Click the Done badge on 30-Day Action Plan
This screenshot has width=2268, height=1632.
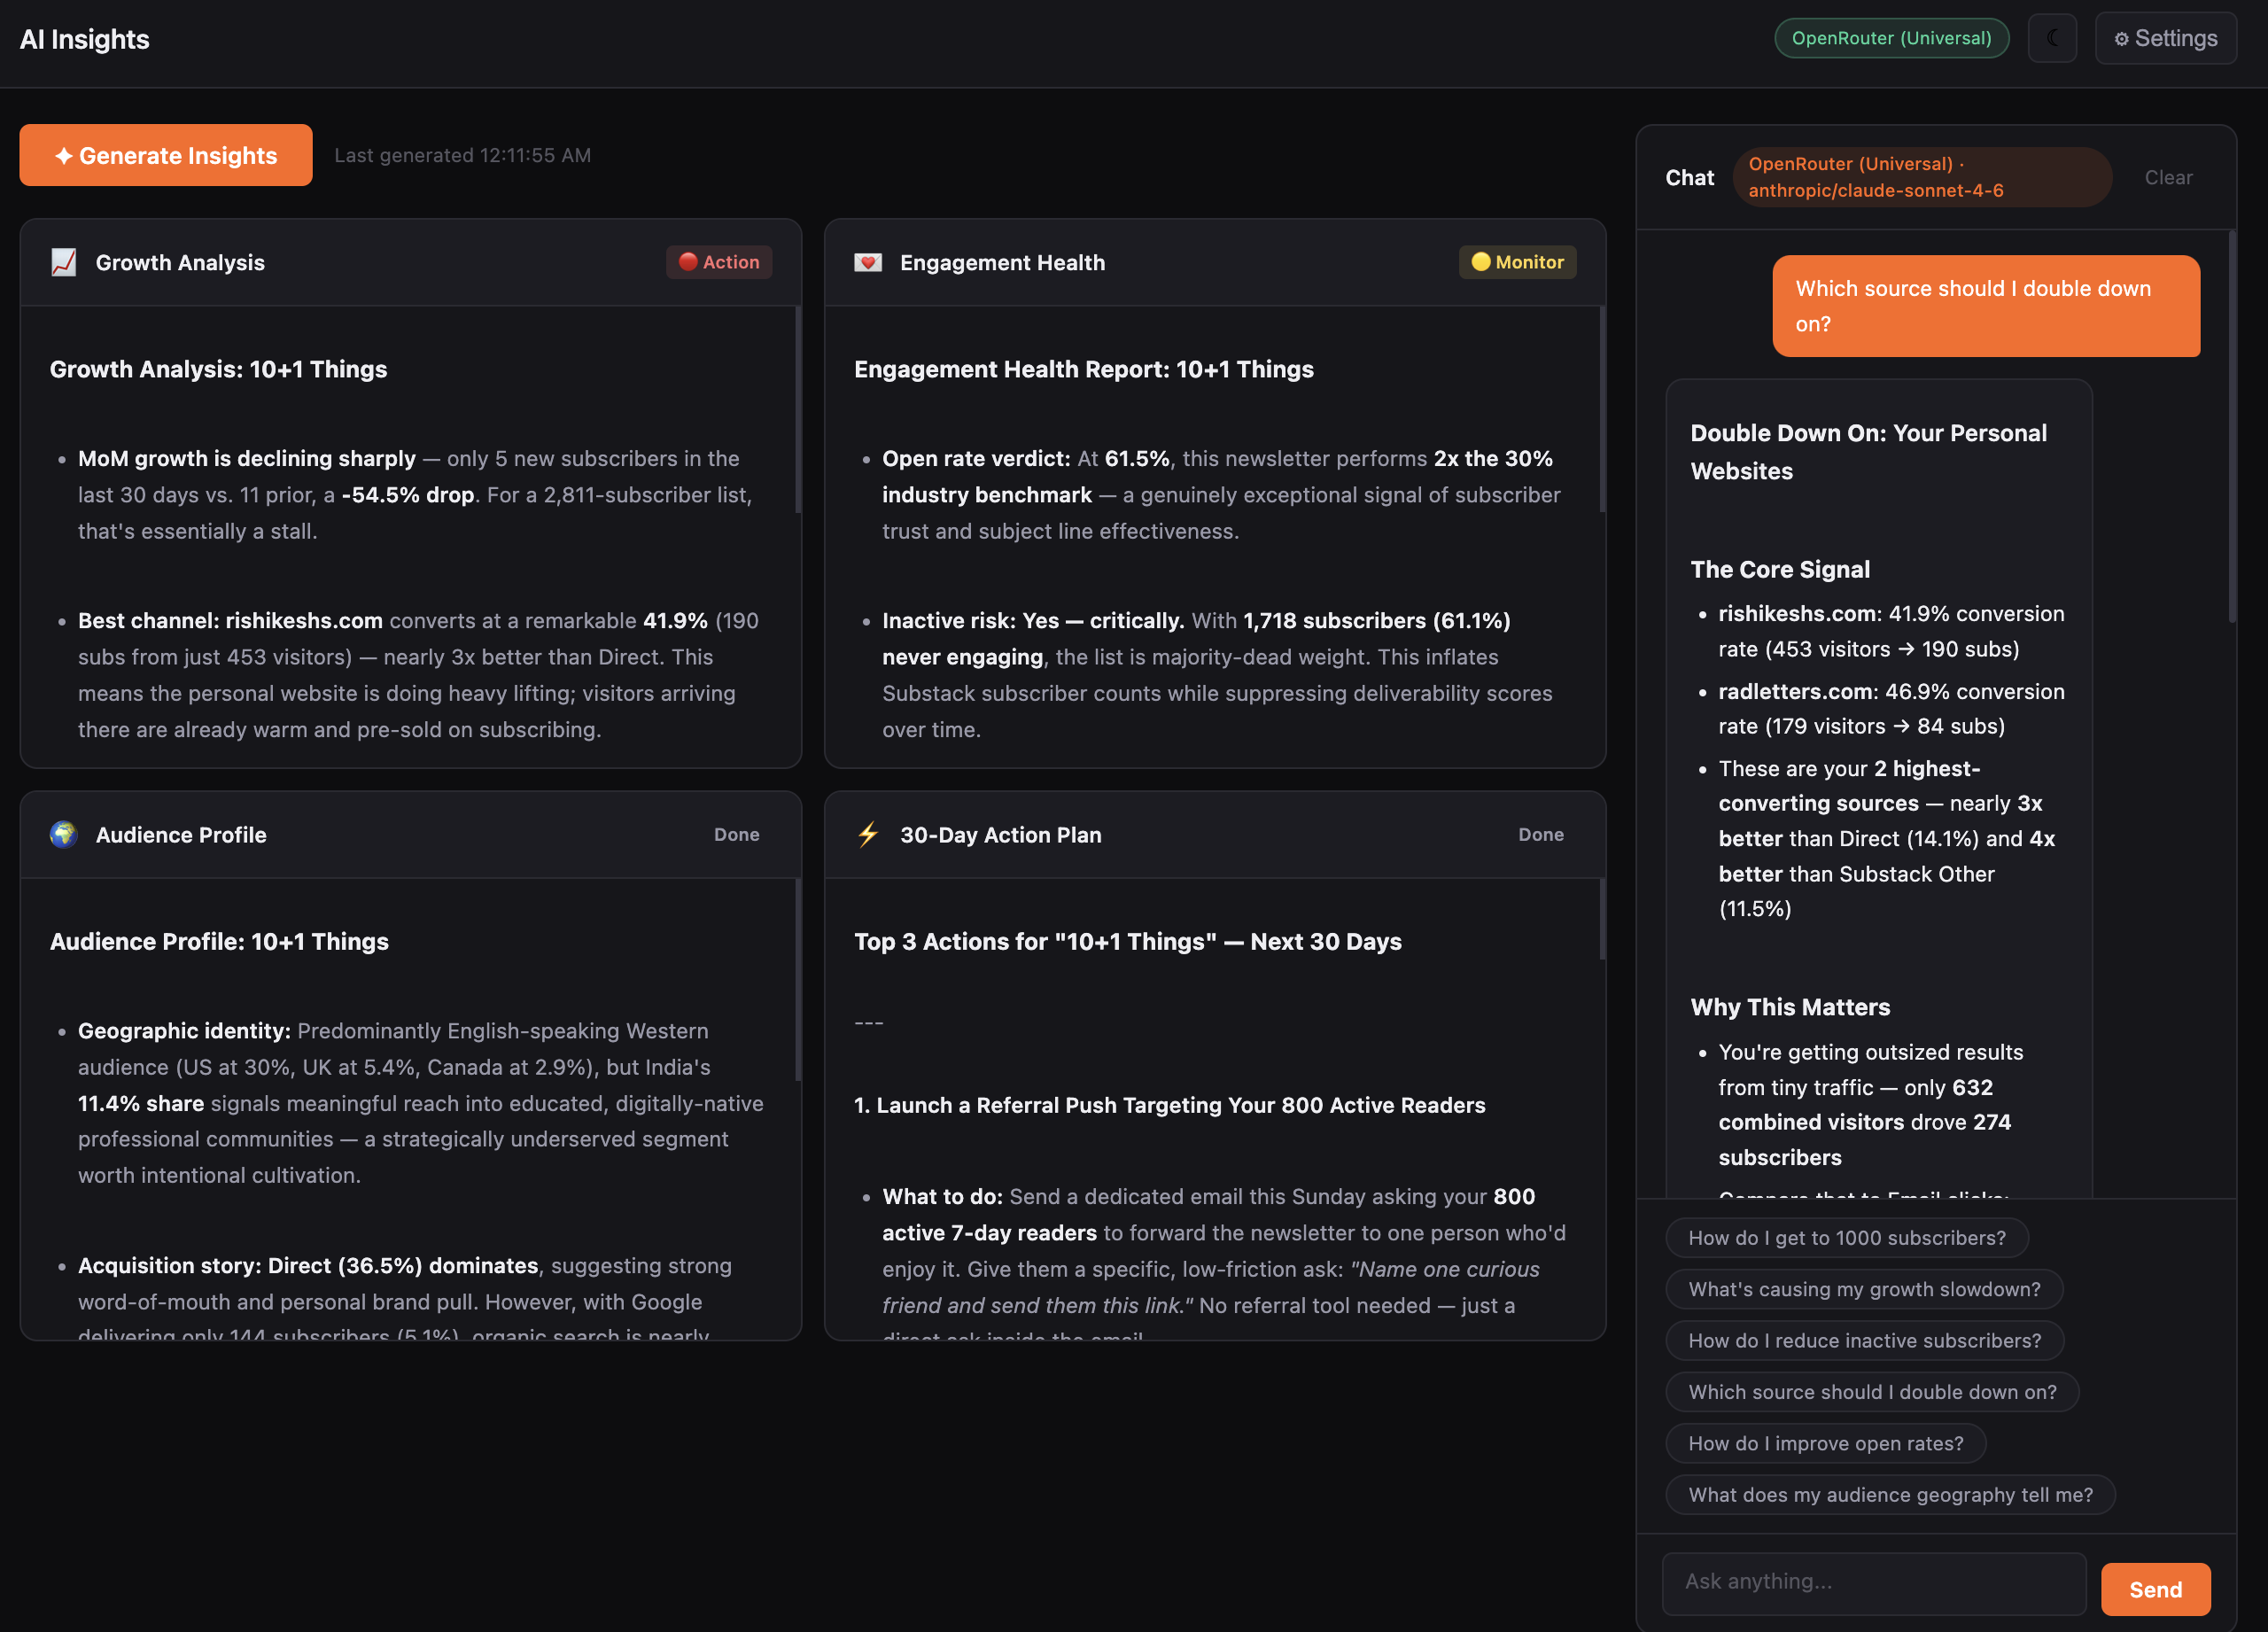[x=1541, y=834]
